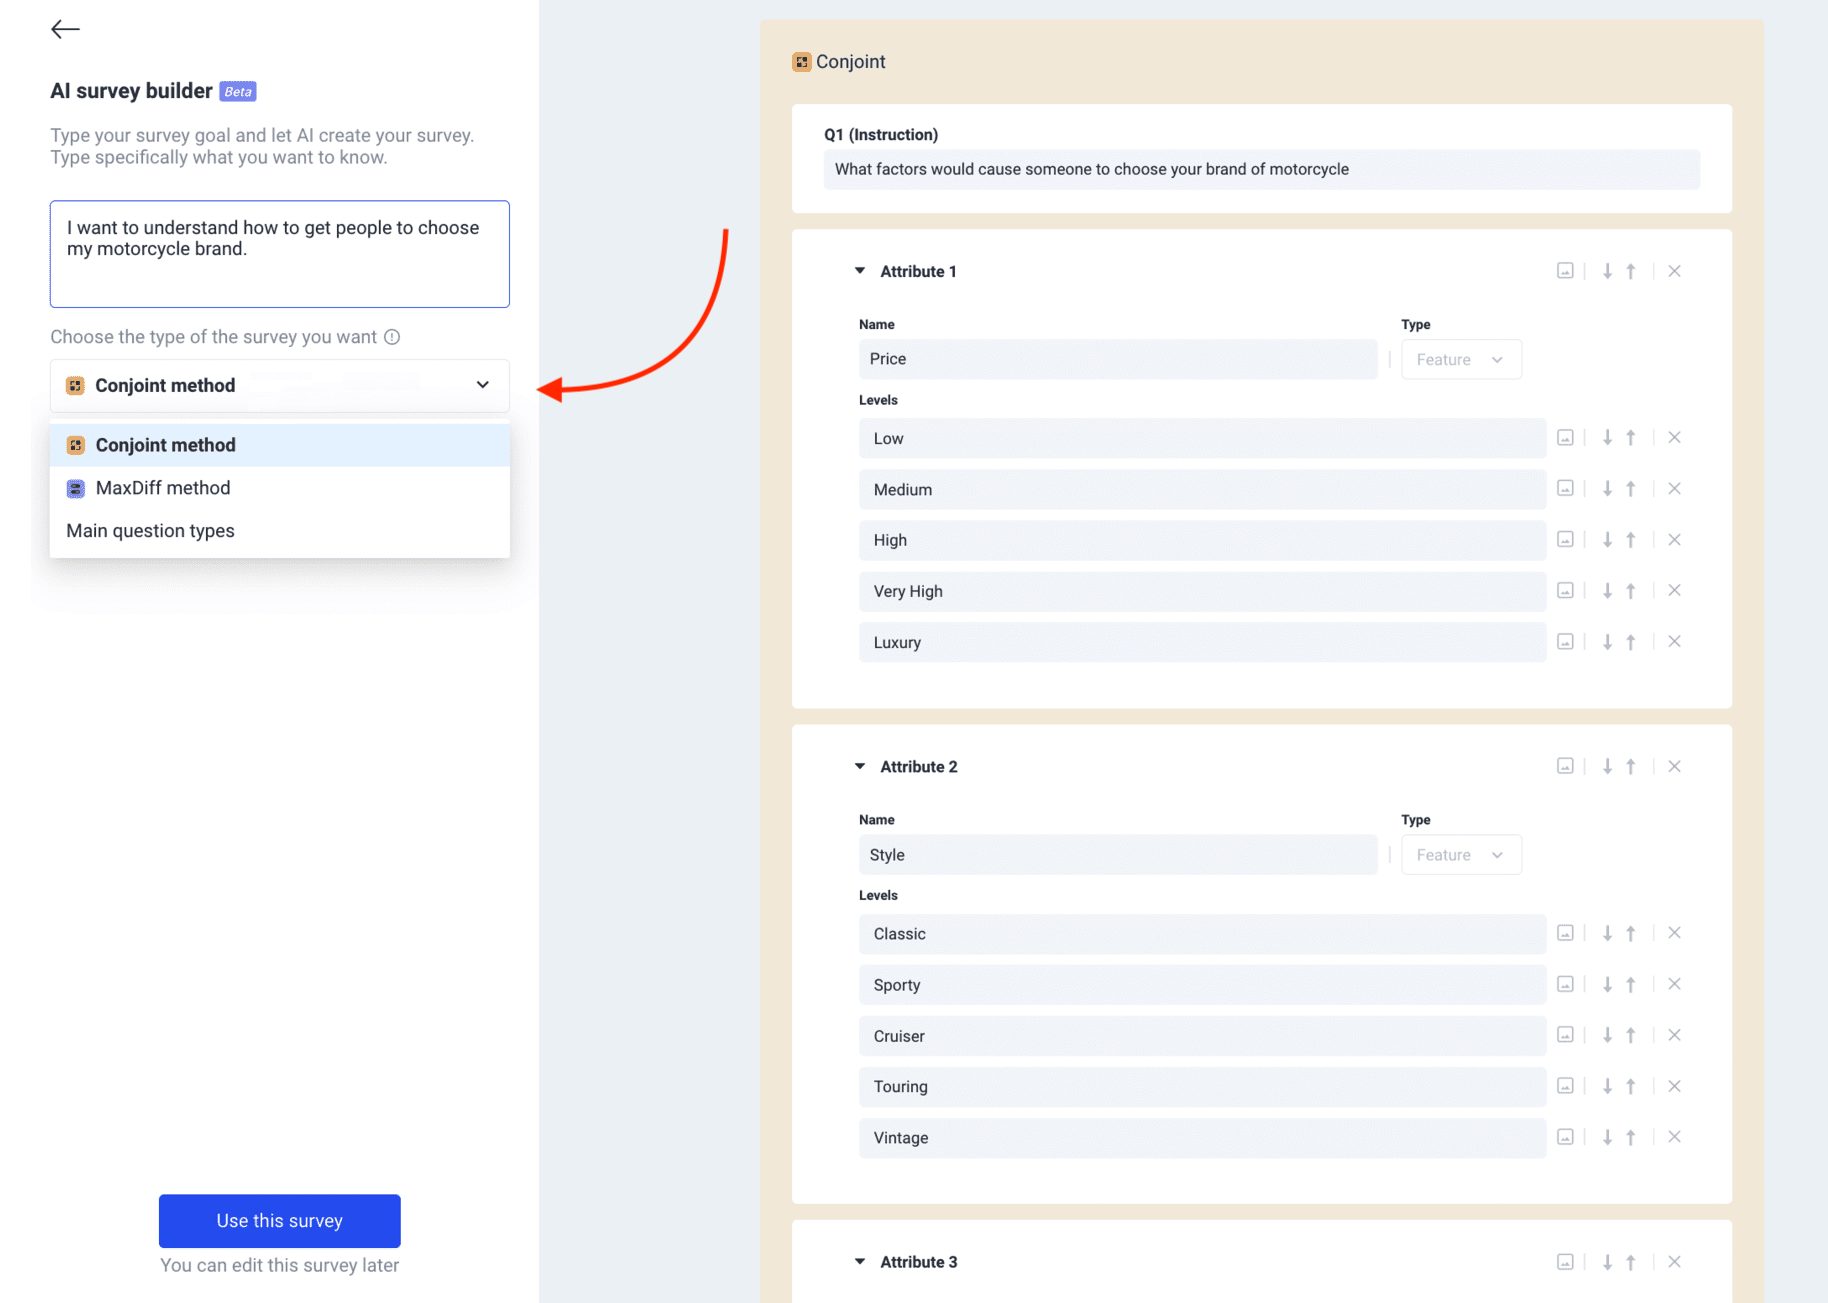Image resolution: width=1828 pixels, height=1303 pixels.
Task: Remove Attribute 2 entirely
Action: click(x=1674, y=766)
